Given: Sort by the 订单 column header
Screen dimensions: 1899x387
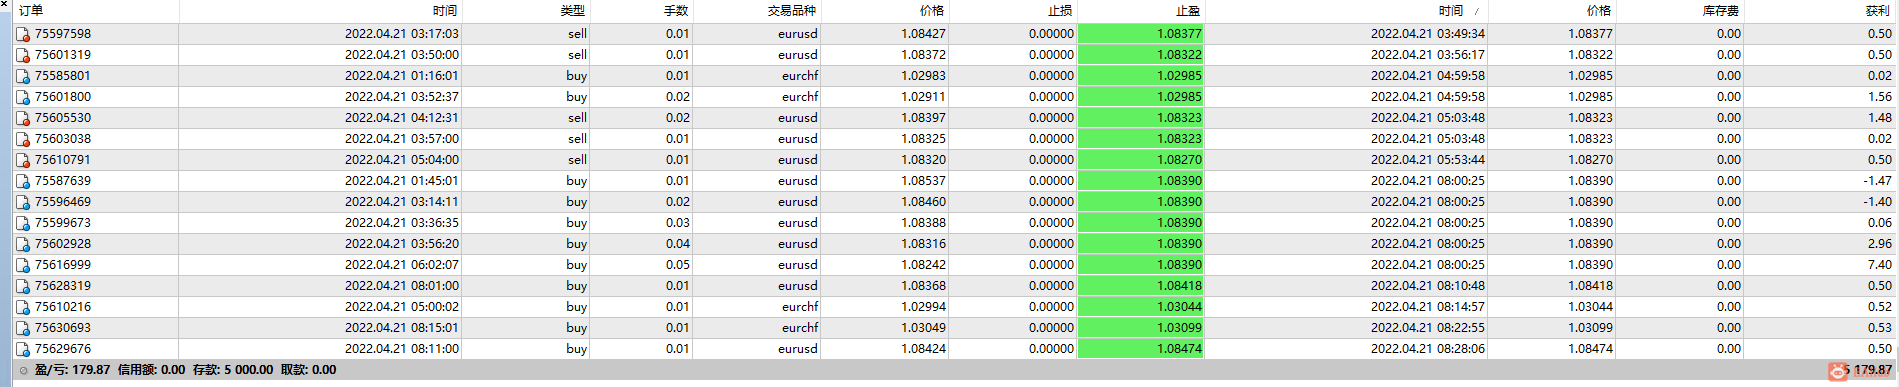Looking at the screenshot, I should click(x=31, y=11).
